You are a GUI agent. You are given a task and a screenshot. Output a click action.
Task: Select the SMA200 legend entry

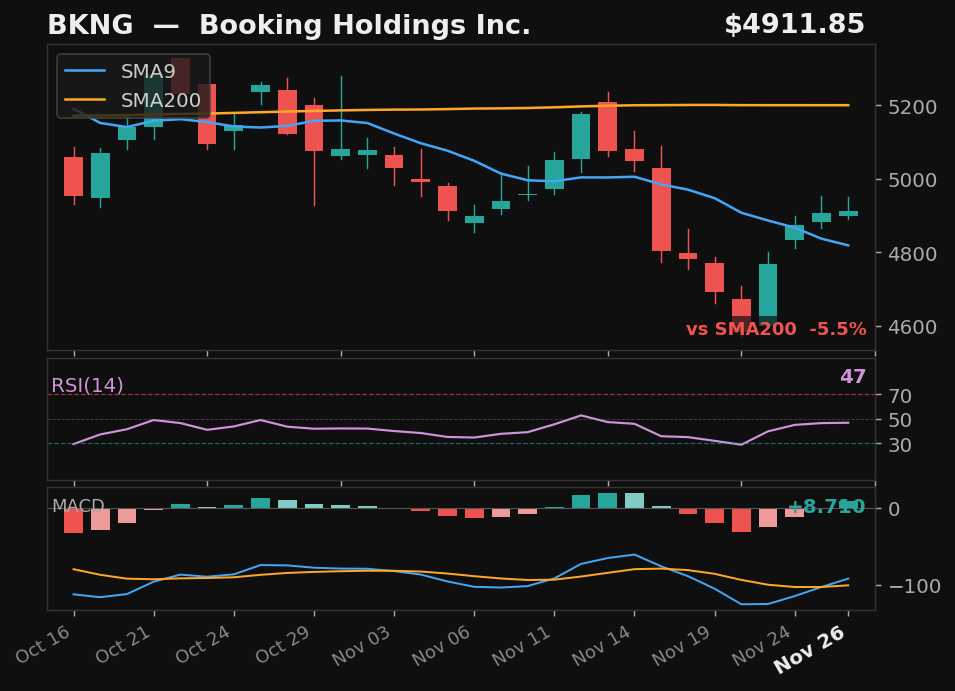pos(133,100)
